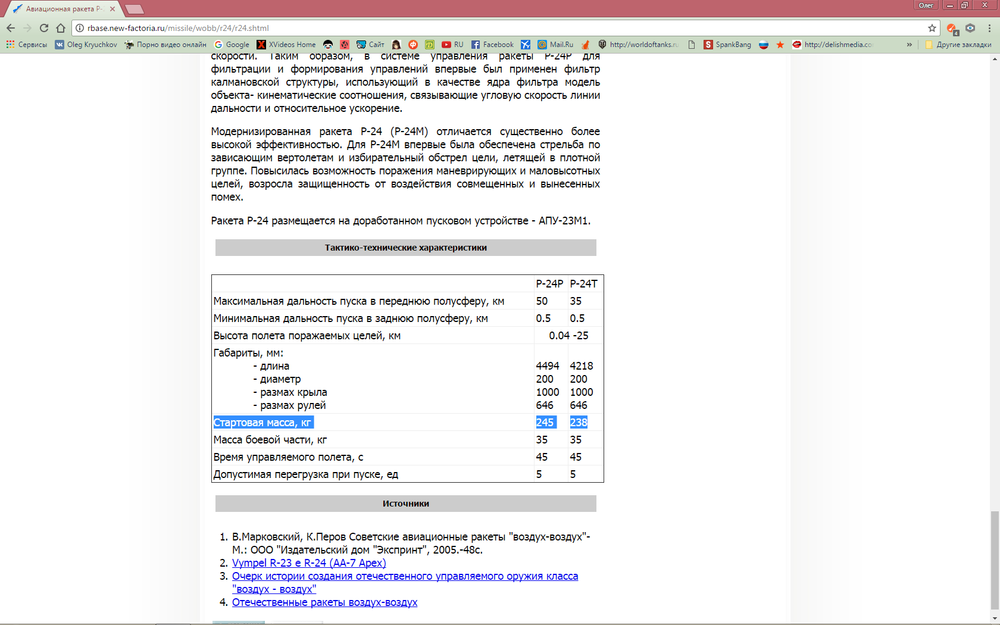View site information icon in address bar

click(79, 28)
